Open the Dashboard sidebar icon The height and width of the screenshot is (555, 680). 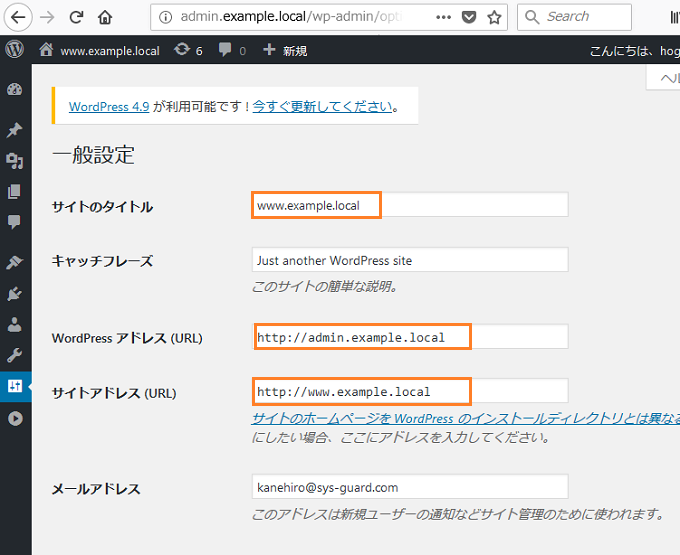[x=15, y=90]
